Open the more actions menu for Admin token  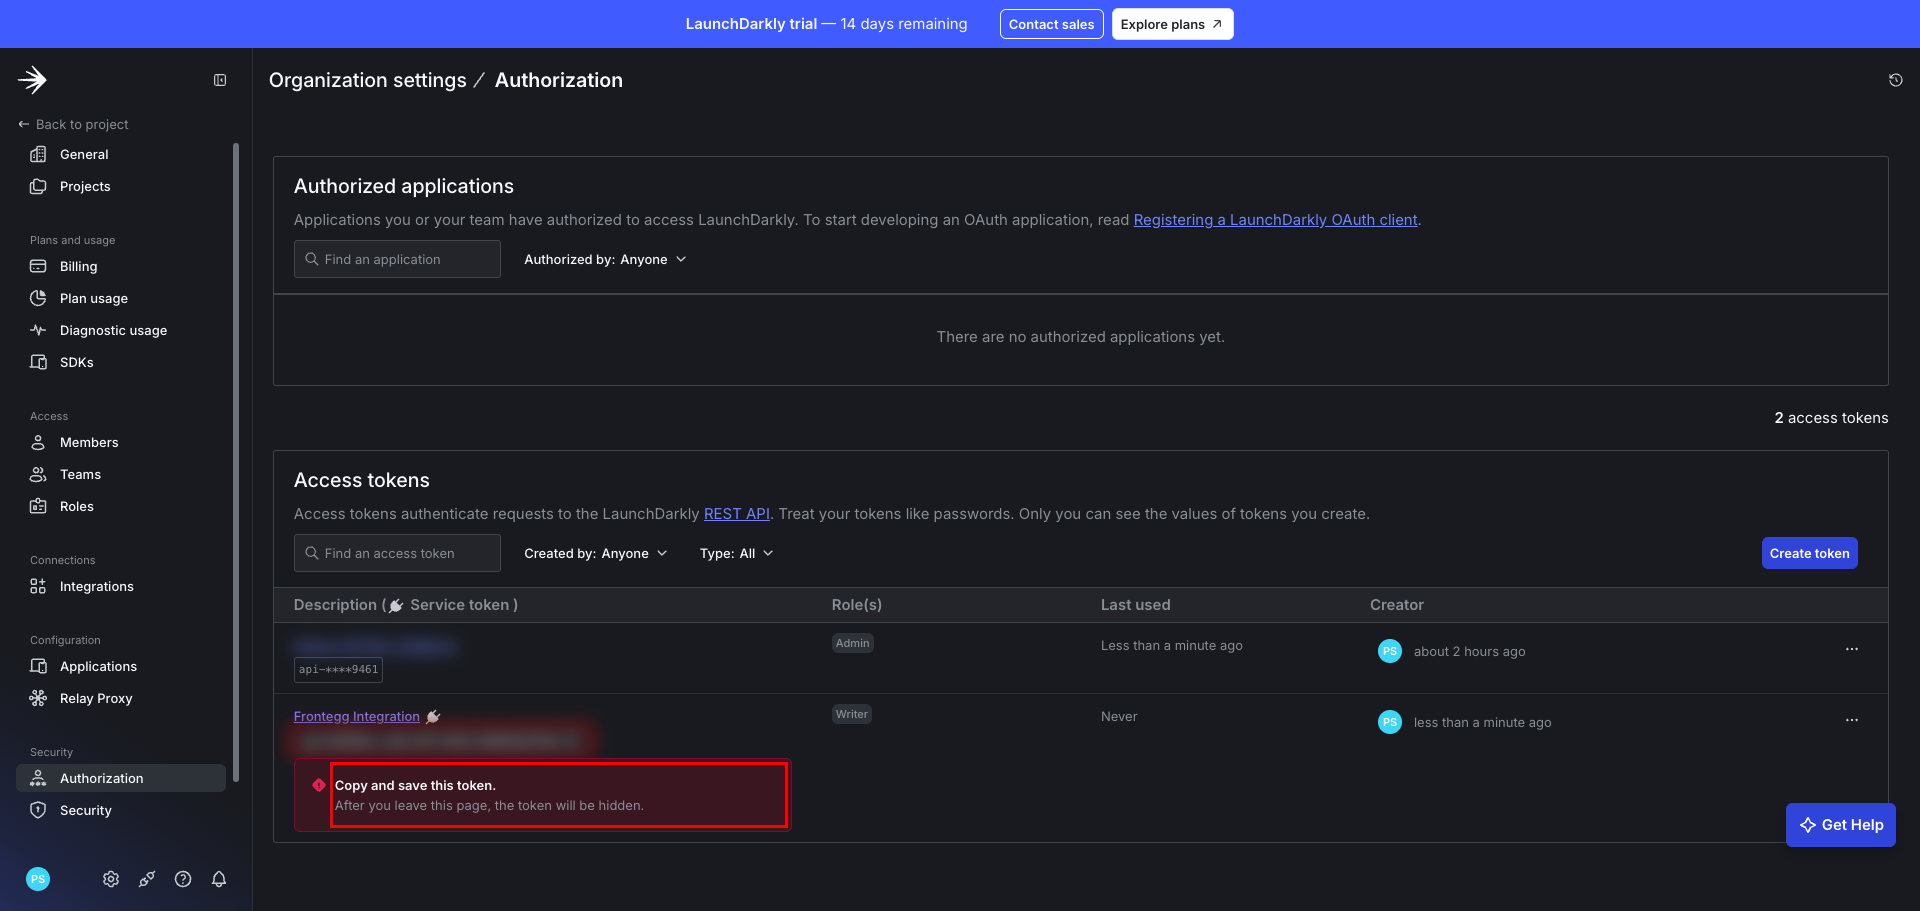coord(1852,649)
